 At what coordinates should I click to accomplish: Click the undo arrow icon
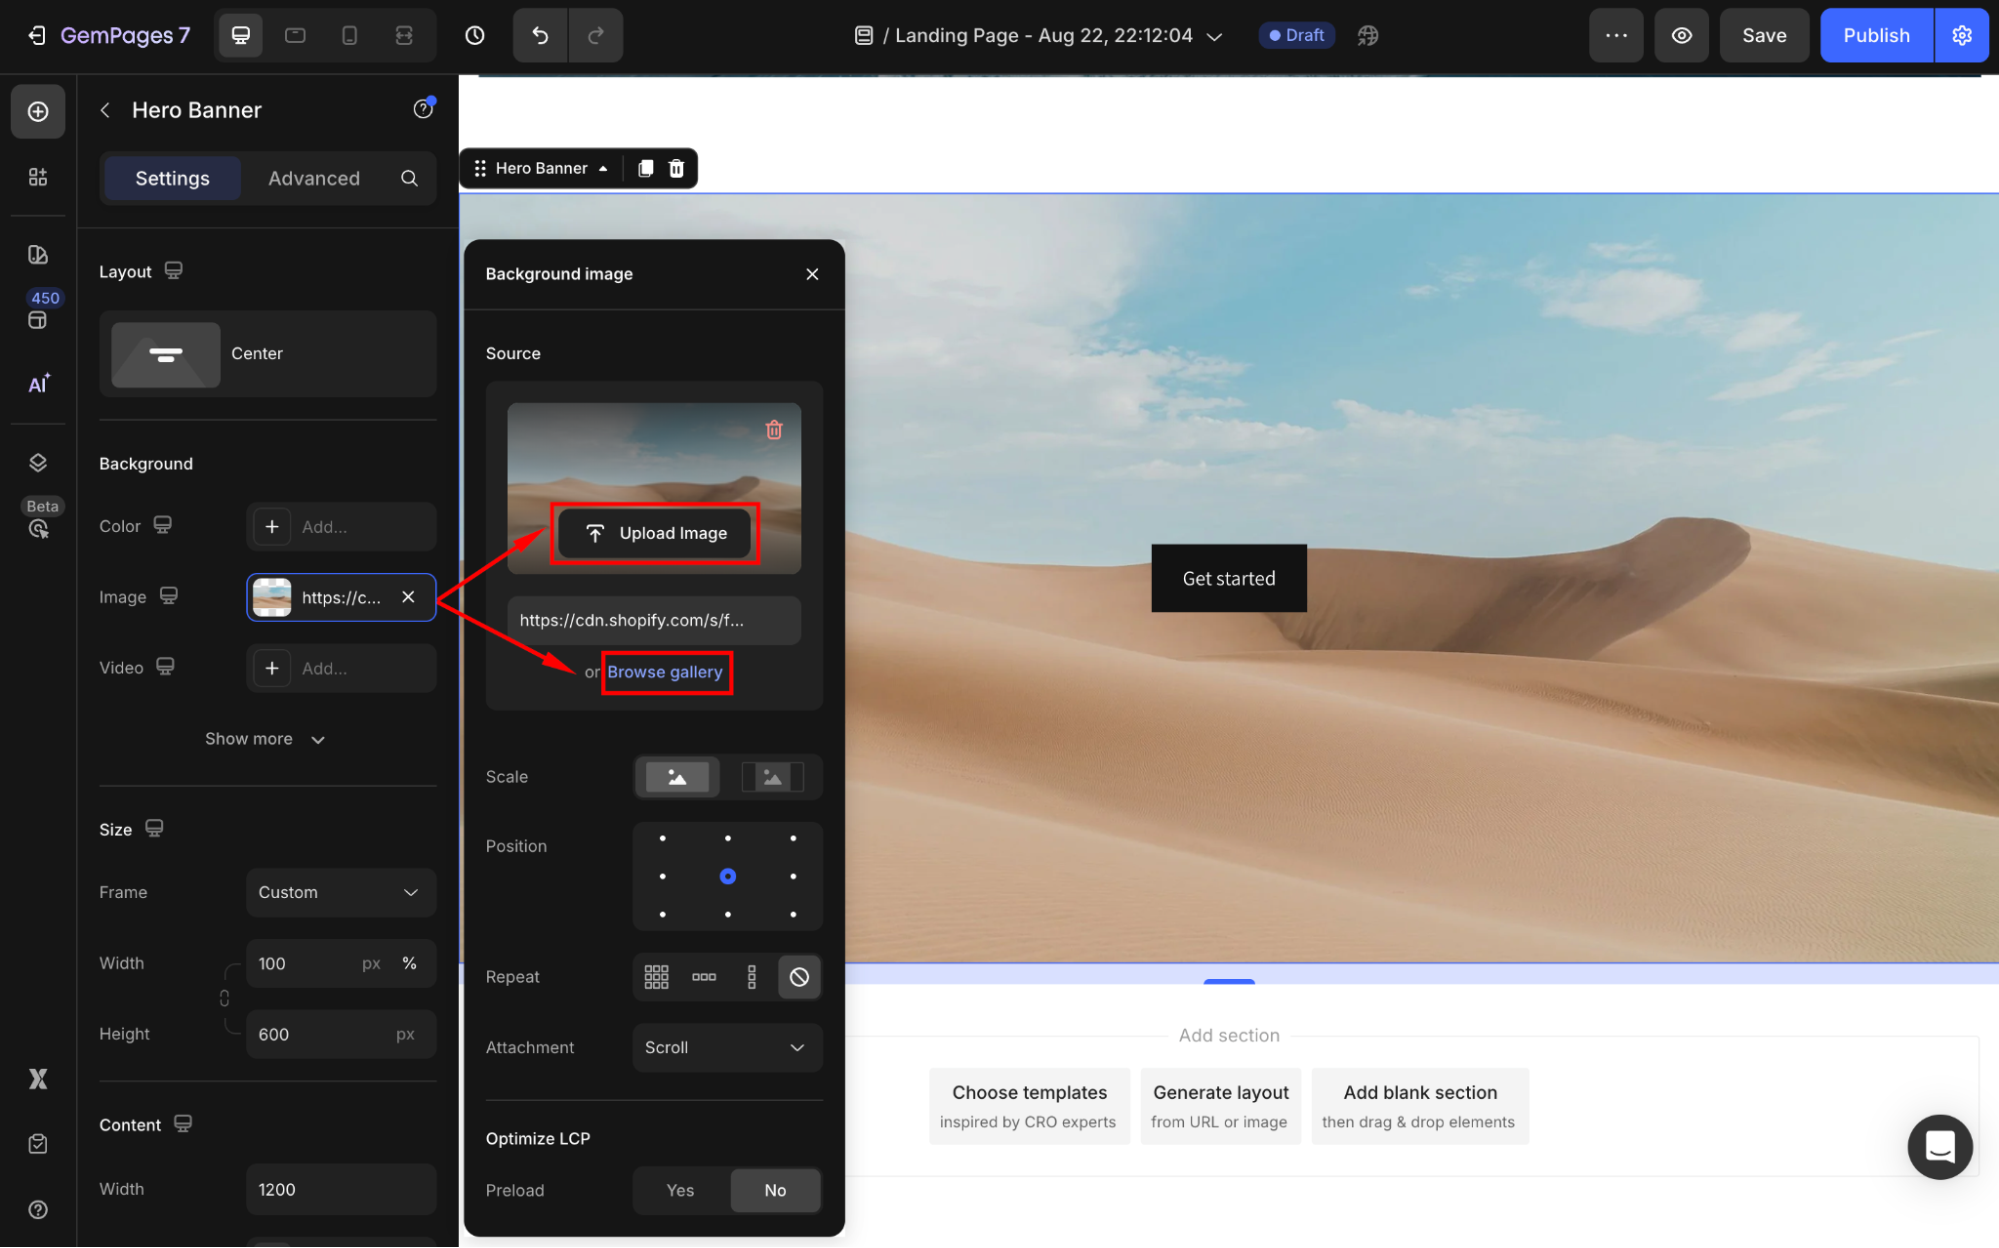[540, 35]
